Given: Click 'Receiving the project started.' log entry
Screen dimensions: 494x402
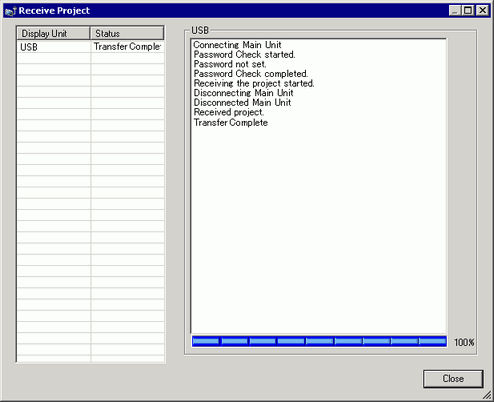Looking at the screenshot, I should point(254,83).
